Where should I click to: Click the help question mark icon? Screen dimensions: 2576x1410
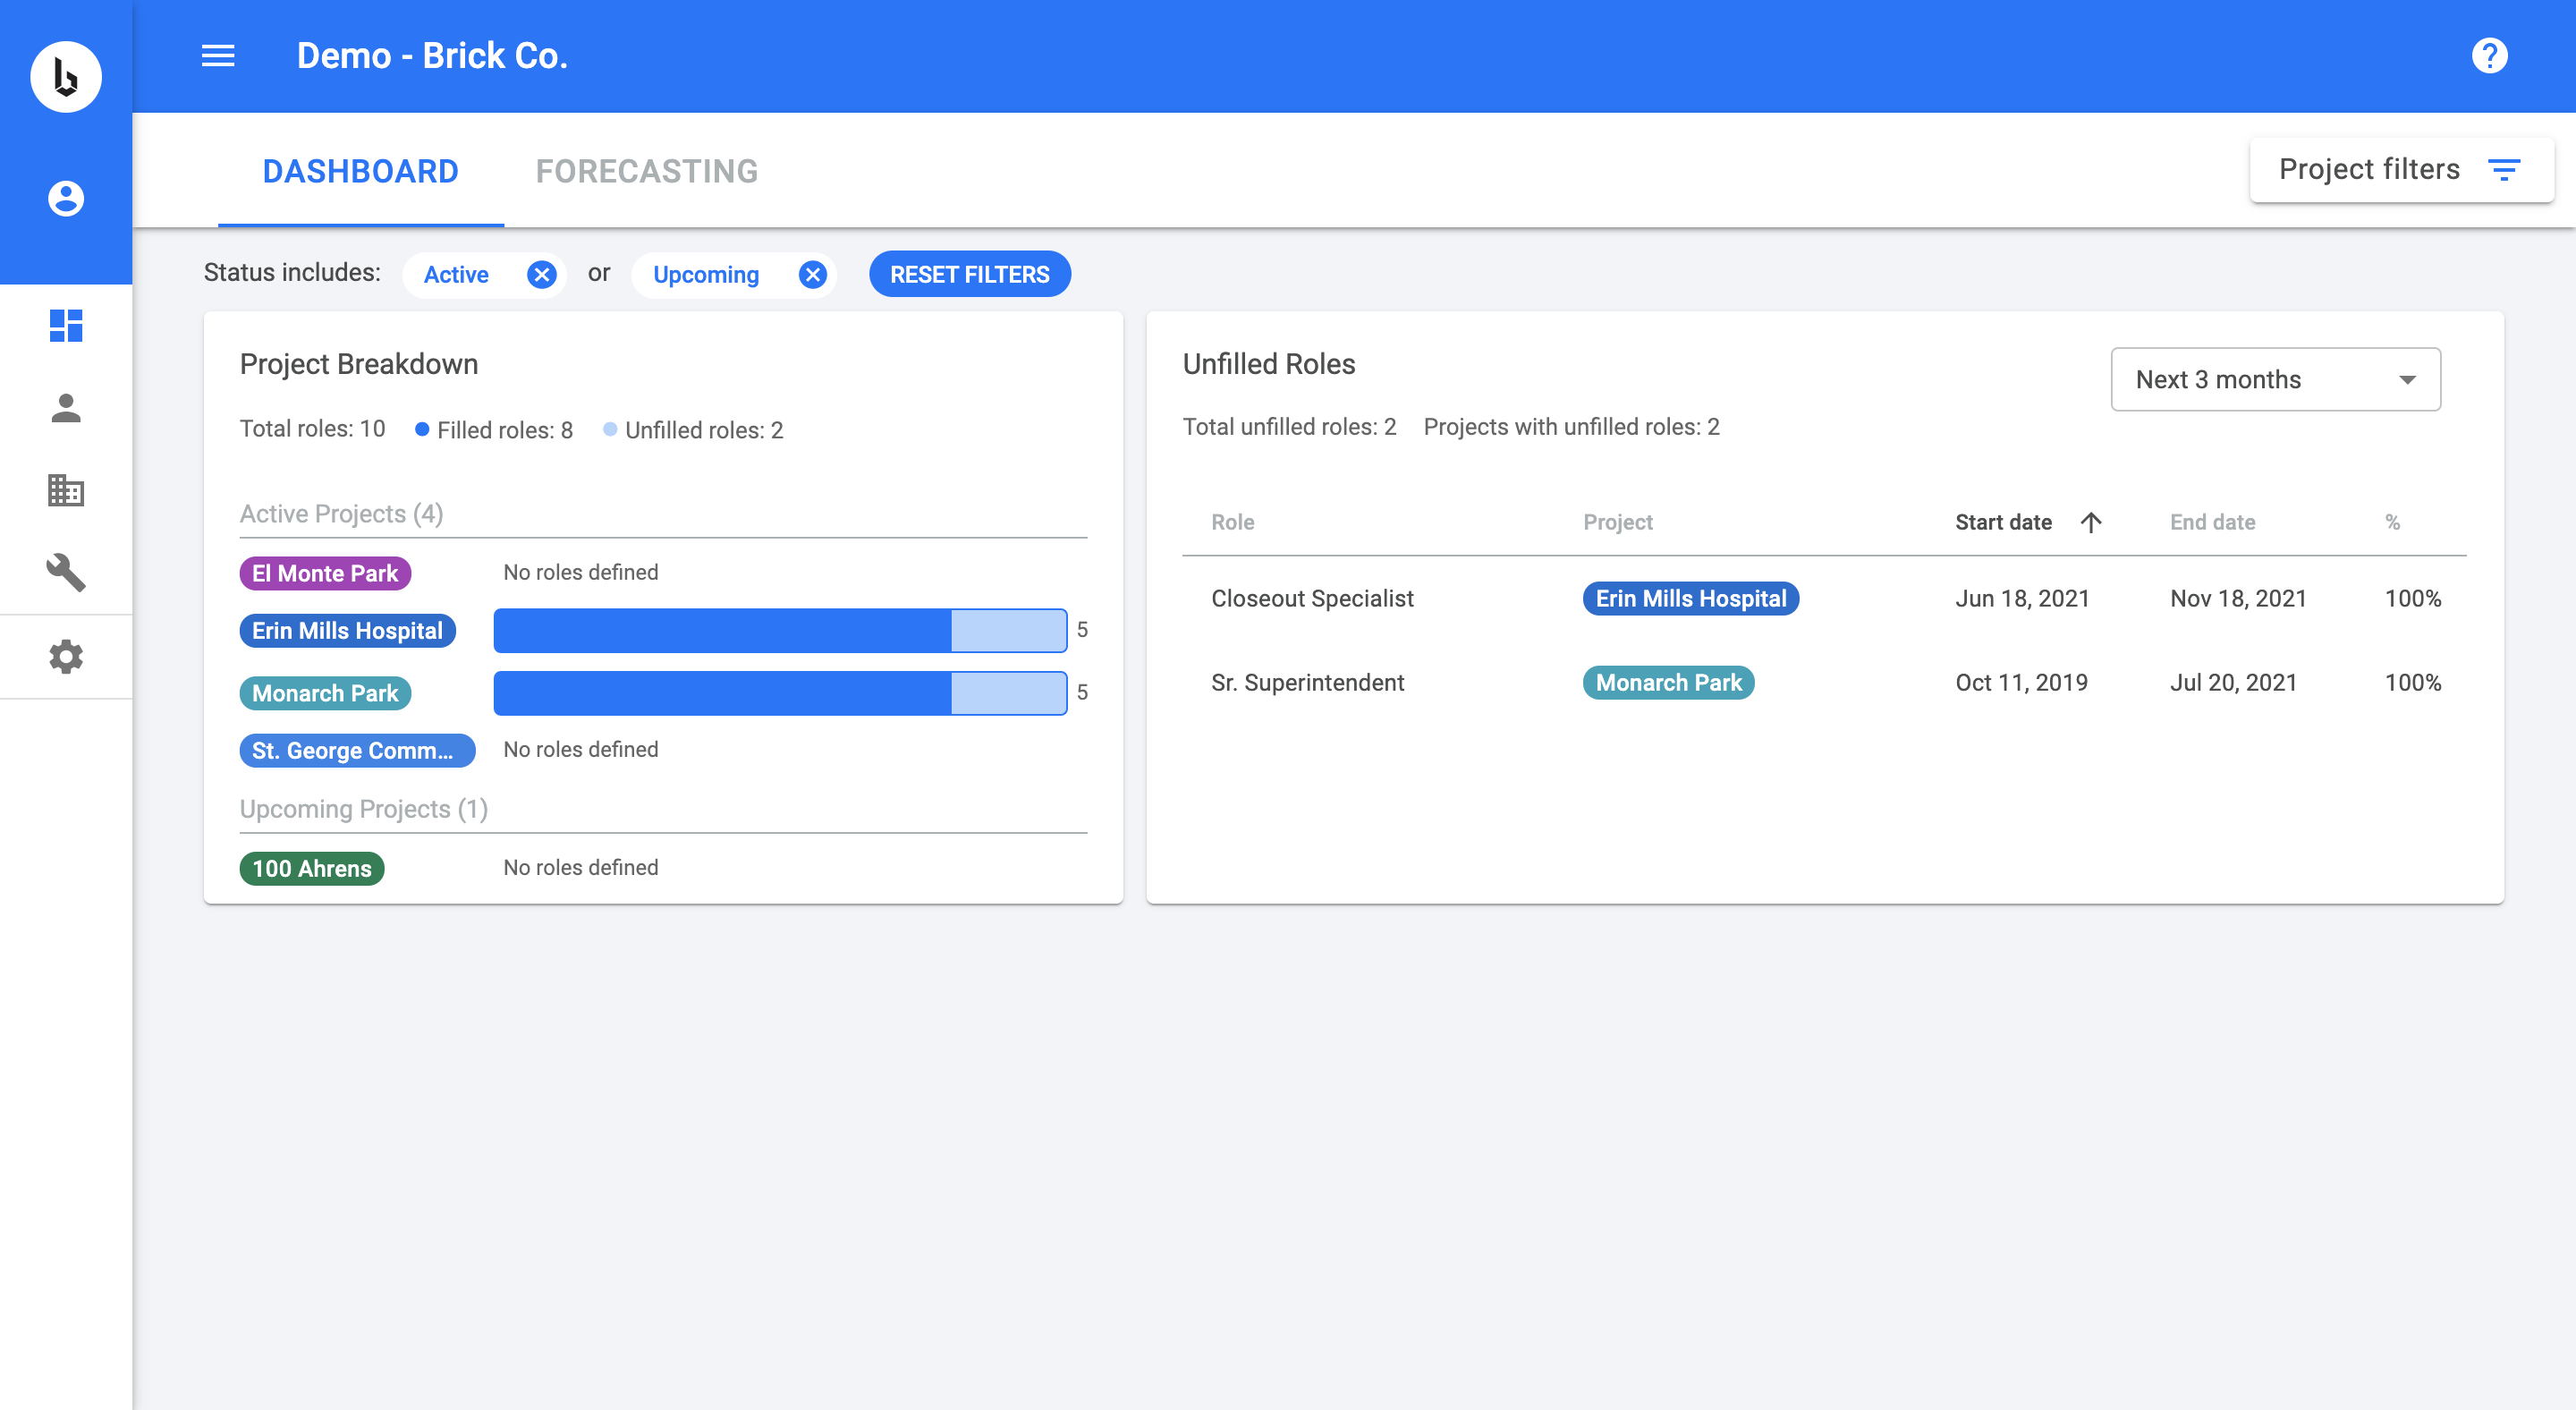point(2489,56)
